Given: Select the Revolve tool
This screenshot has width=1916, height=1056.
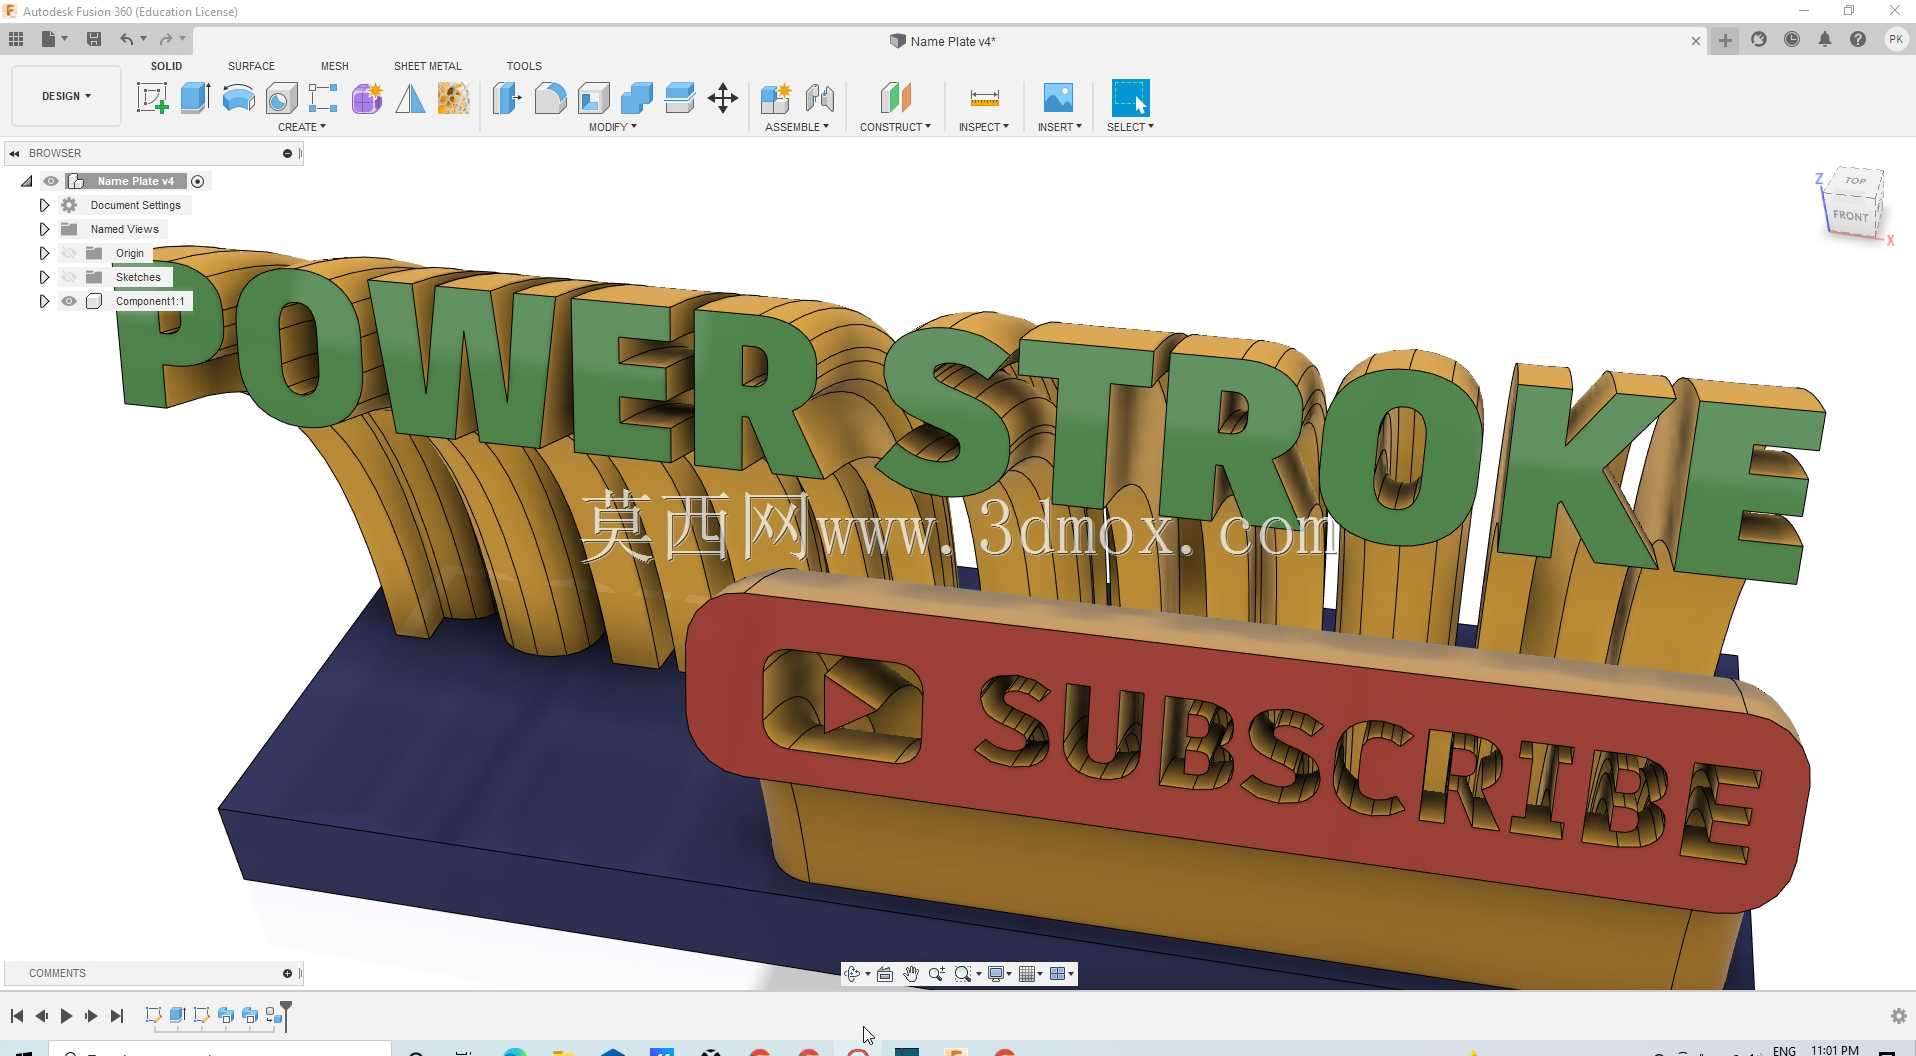Looking at the screenshot, I should point(238,98).
